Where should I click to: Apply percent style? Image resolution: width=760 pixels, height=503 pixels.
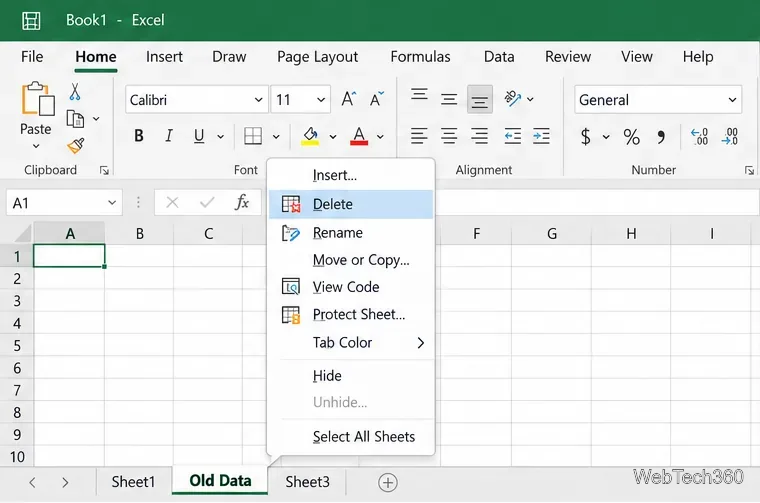(x=631, y=137)
